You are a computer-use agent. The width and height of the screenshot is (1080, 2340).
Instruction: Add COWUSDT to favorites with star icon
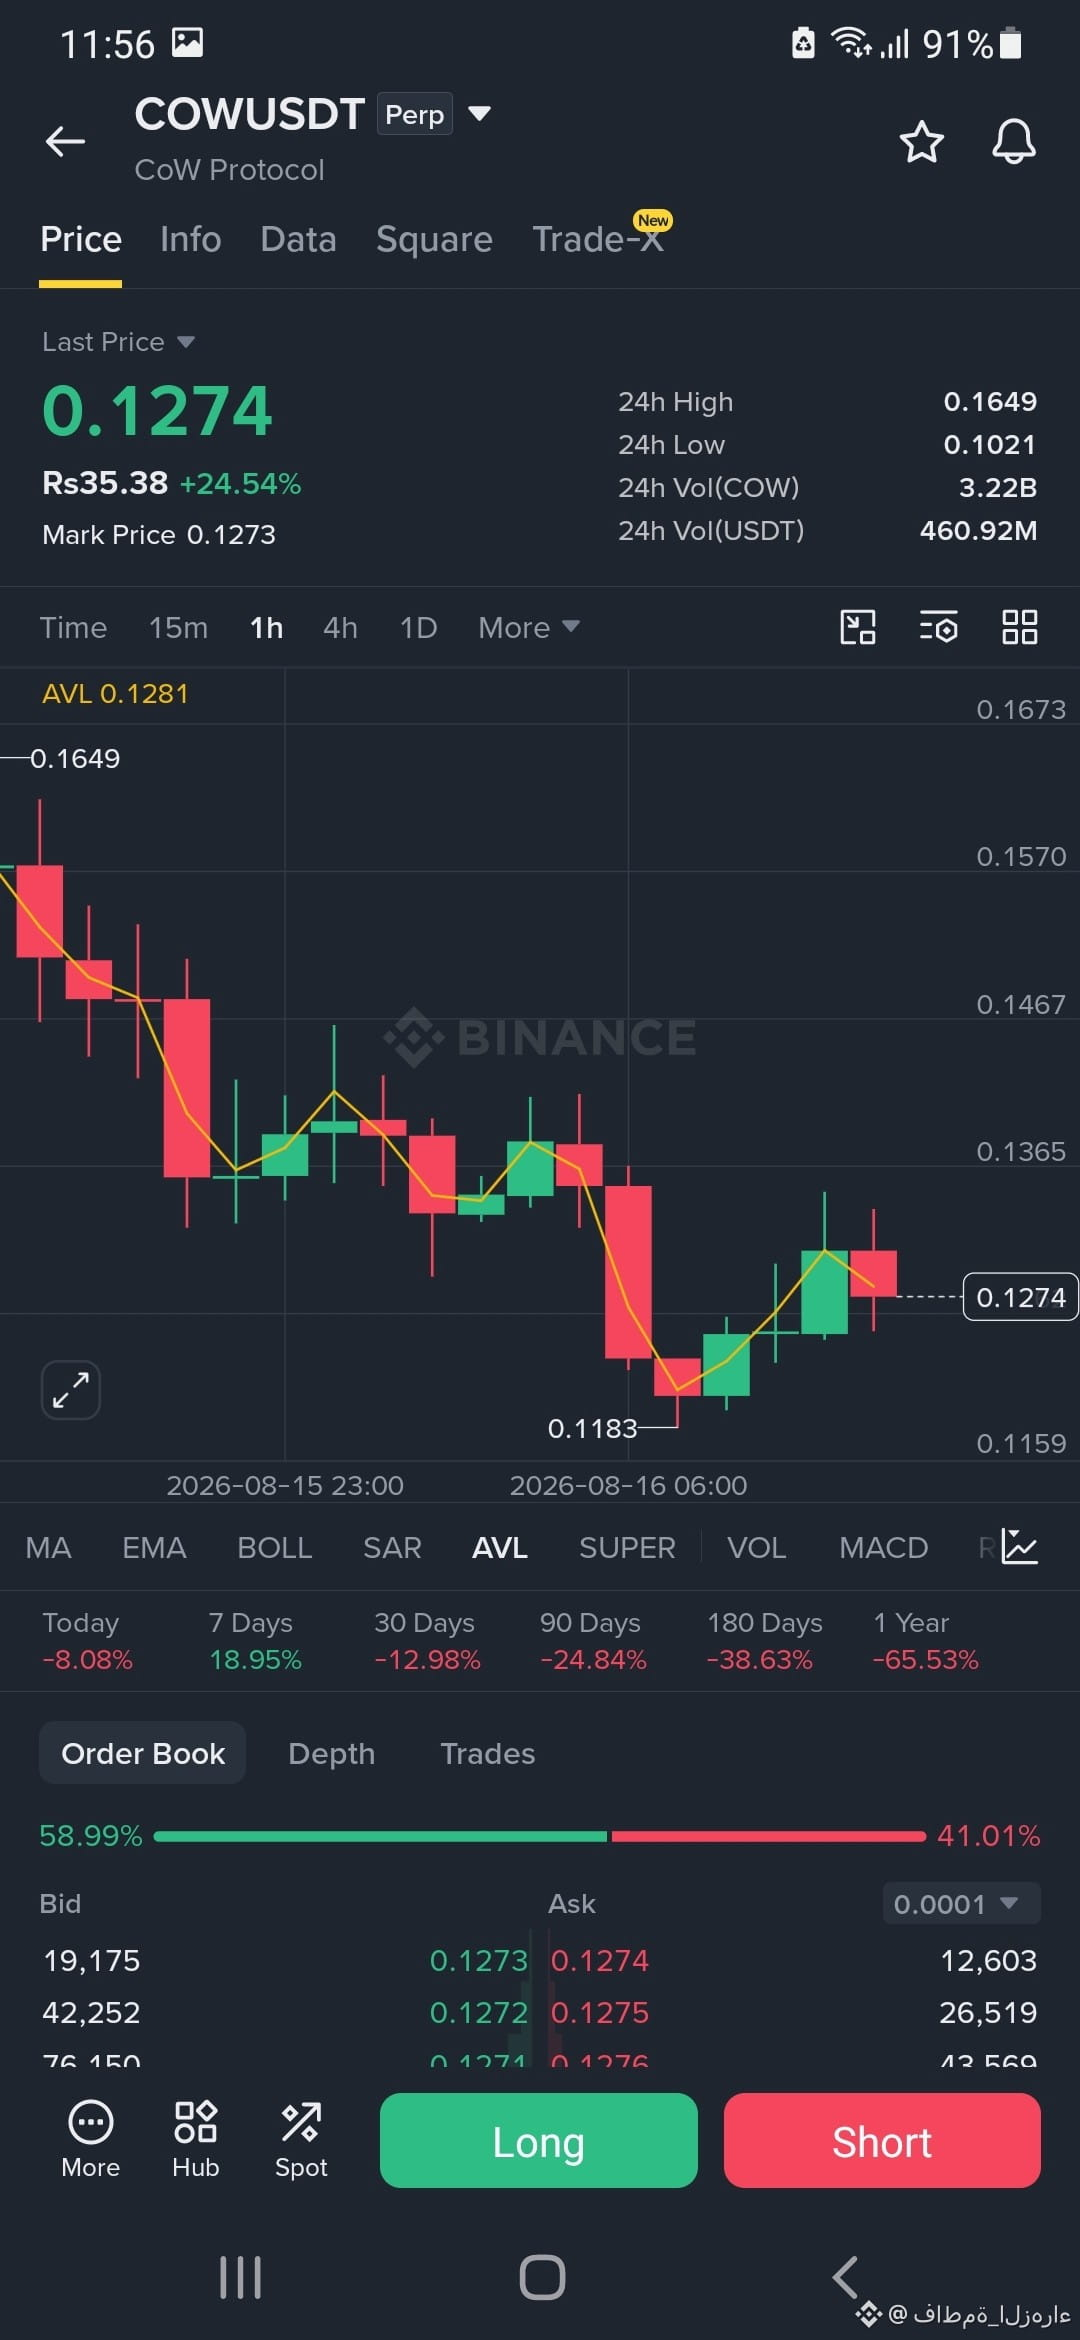coord(921,142)
